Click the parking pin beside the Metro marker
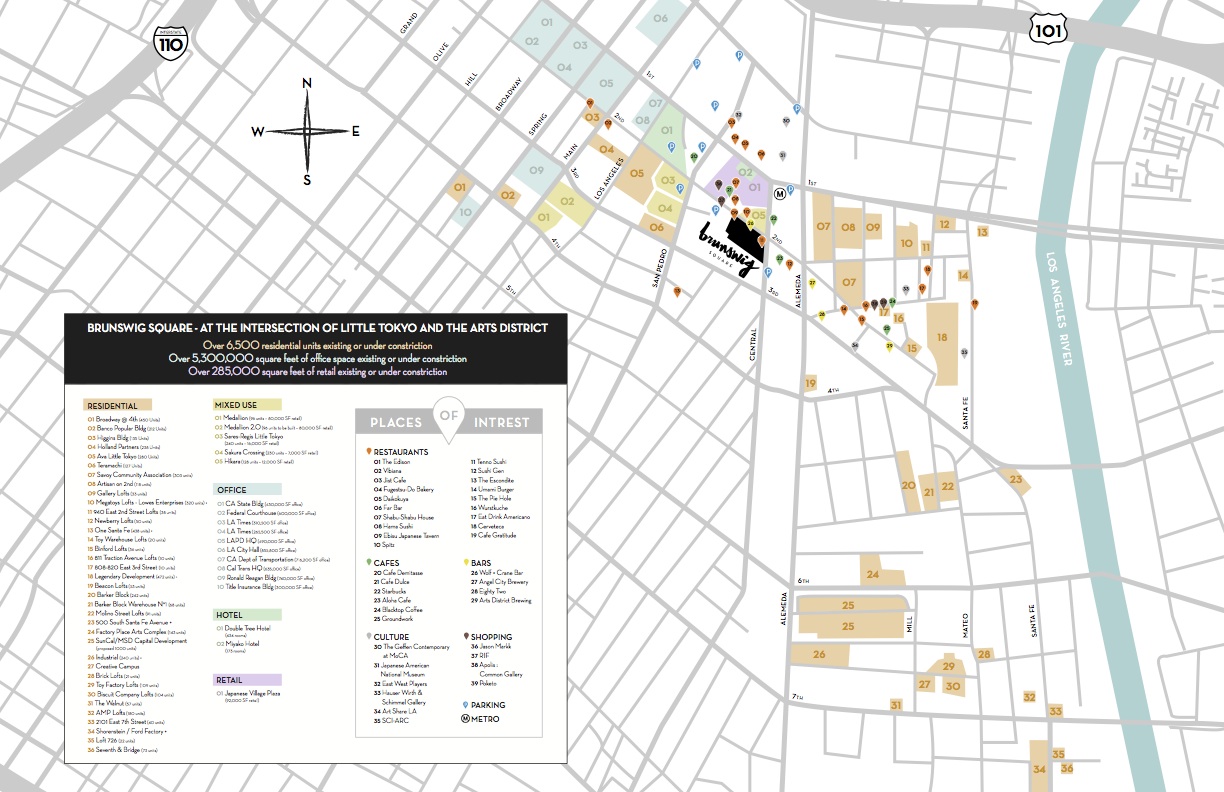1224x792 pixels. [x=790, y=190]
